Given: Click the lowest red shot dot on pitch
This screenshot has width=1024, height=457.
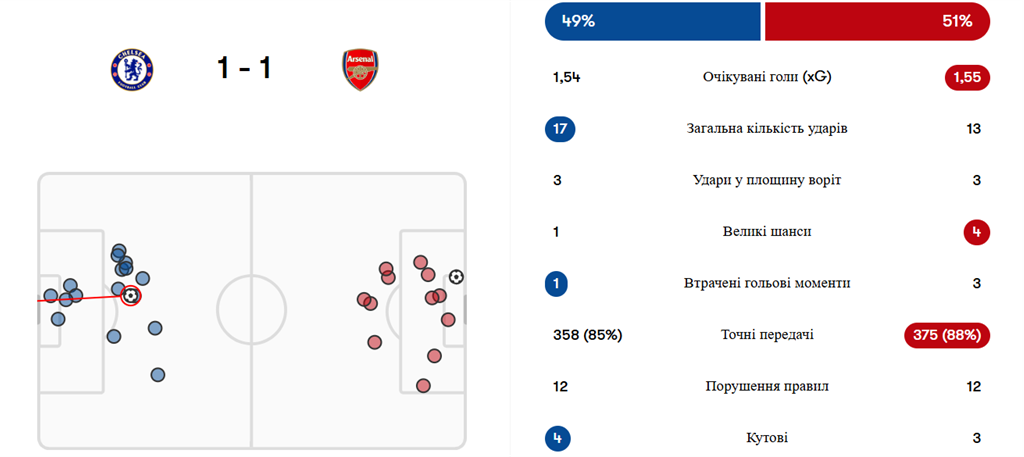Looking at the screenshot, I should [x=423, y=385].
